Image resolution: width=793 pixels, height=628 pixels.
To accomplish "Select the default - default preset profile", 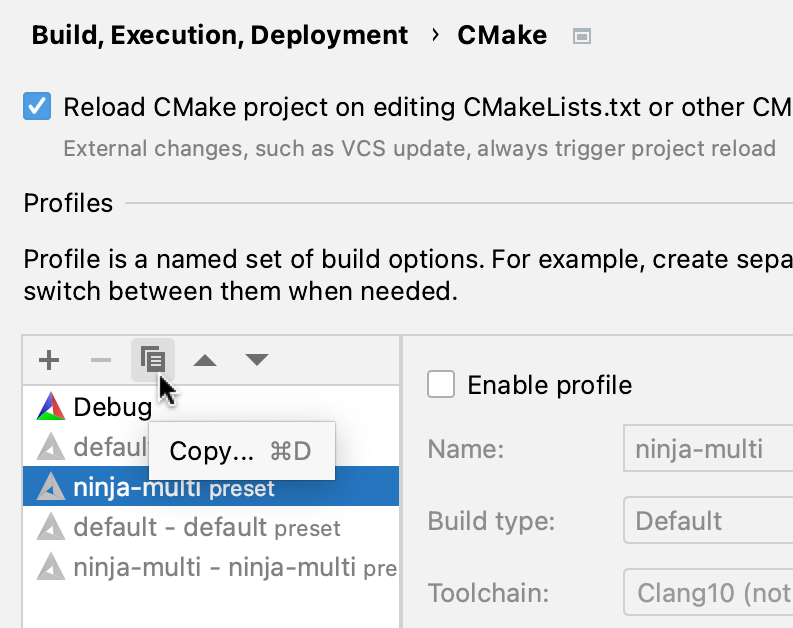I will tap(206, 527).
